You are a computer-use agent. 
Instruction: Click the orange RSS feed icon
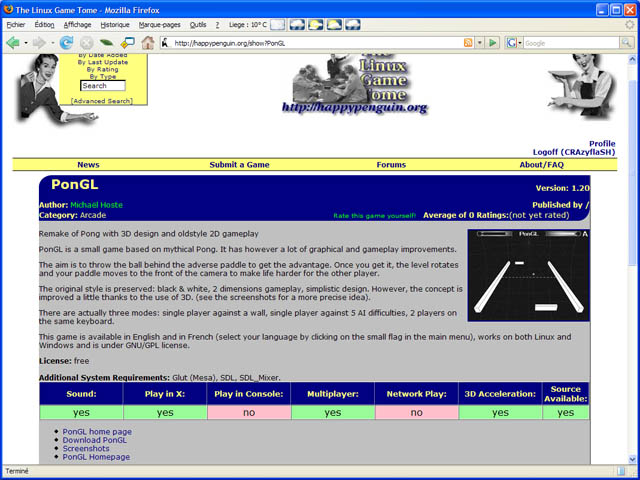coord(468,43)
